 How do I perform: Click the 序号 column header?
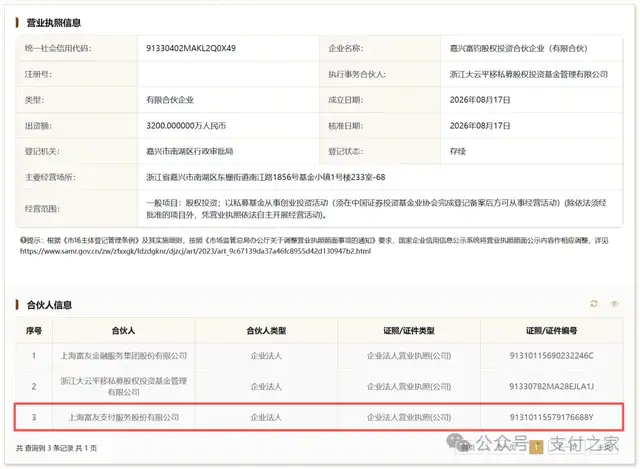(x=34, y=331)
